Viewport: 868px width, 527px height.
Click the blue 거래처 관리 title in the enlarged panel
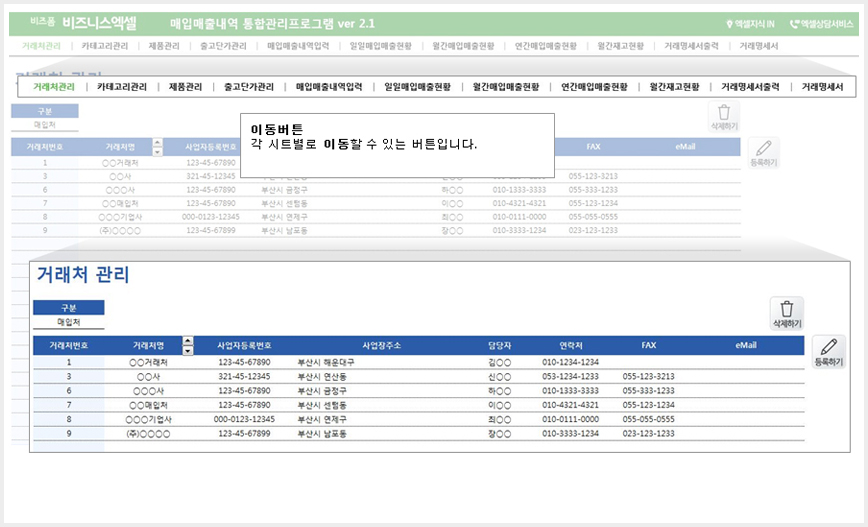pos(83,275)
